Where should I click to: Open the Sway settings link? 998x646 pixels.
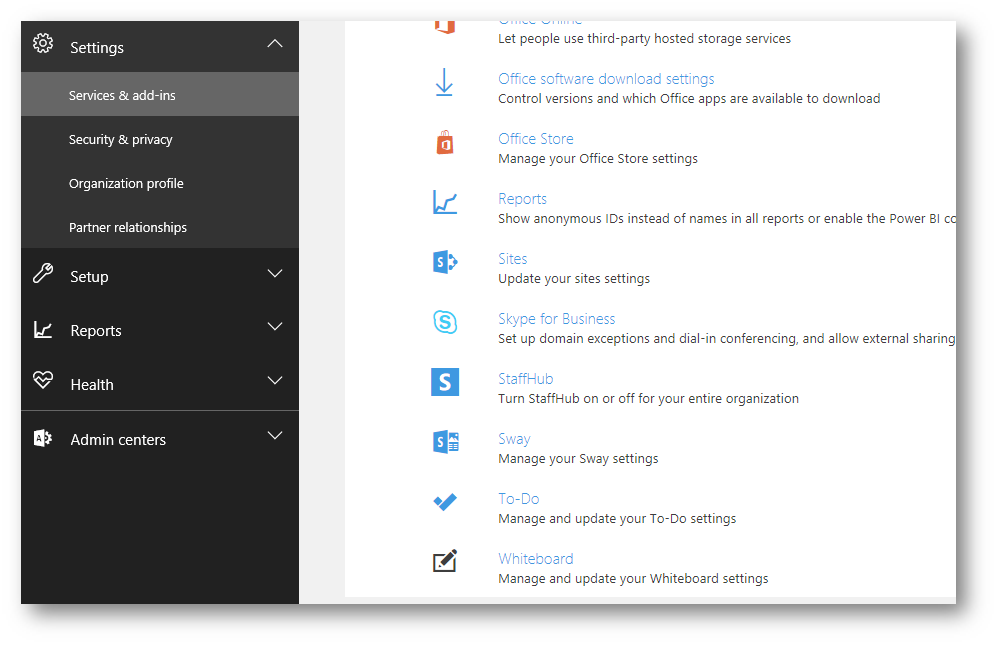coord(514,439)
